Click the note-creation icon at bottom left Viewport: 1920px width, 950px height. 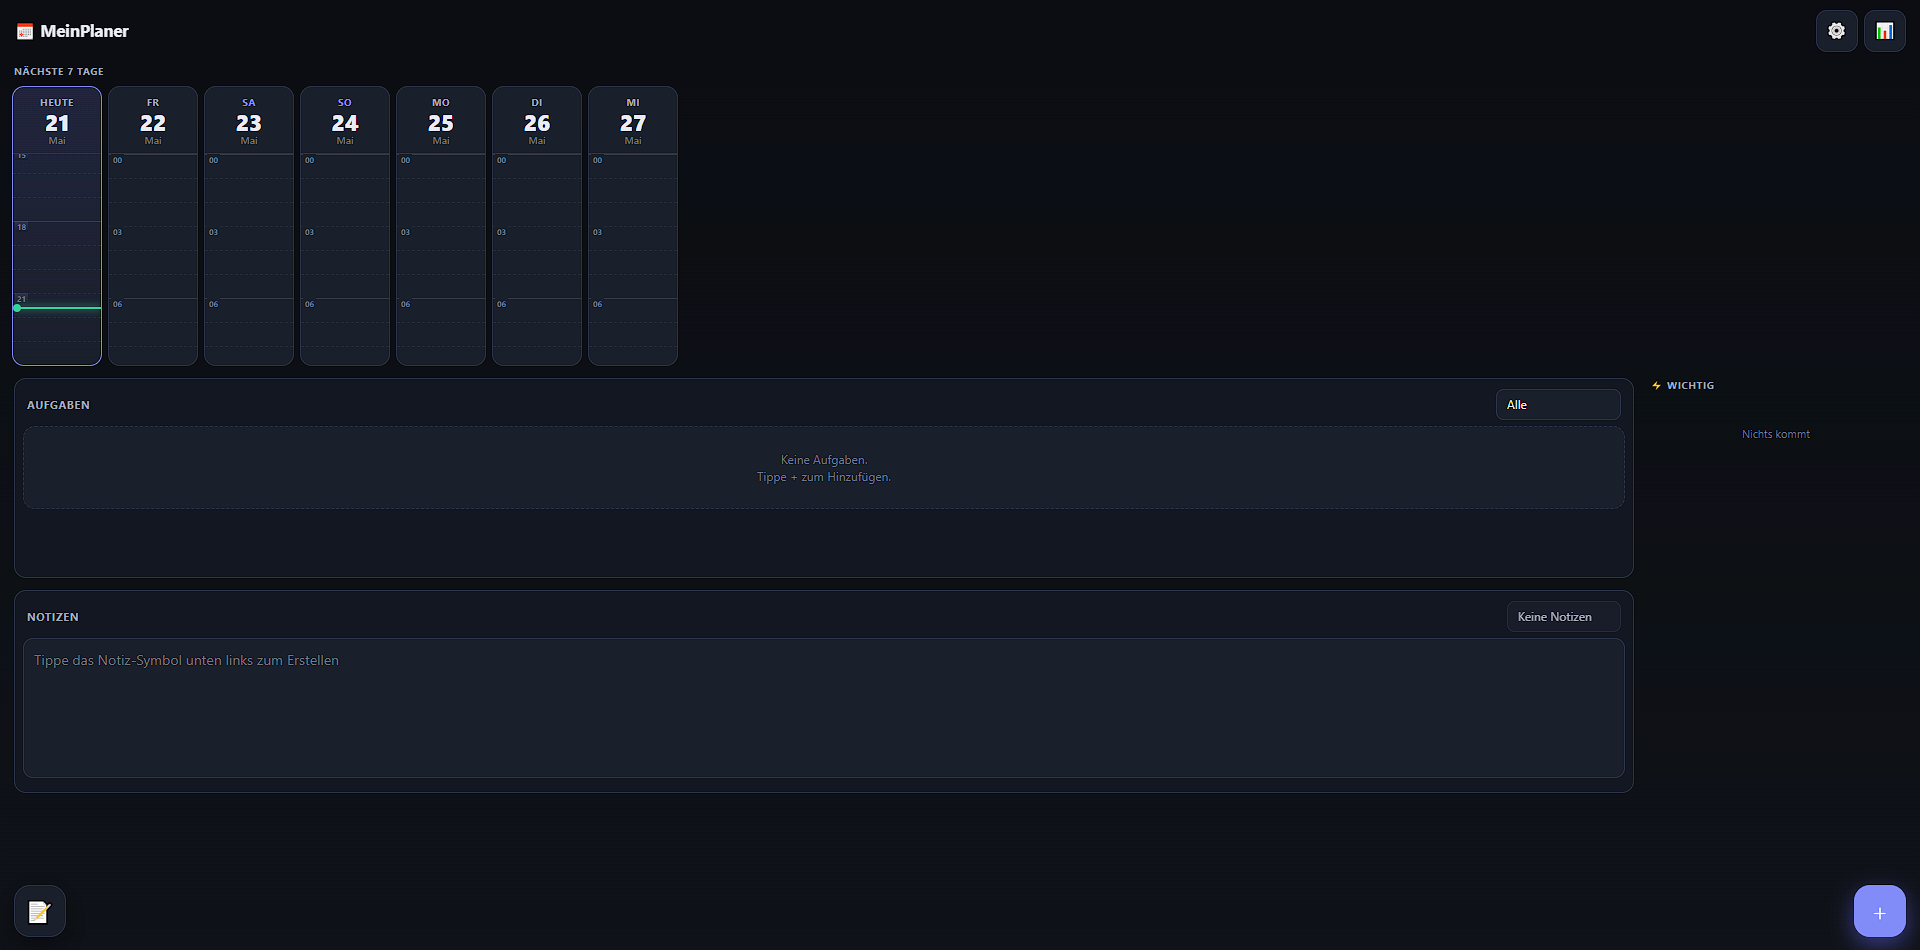[39, 911]
